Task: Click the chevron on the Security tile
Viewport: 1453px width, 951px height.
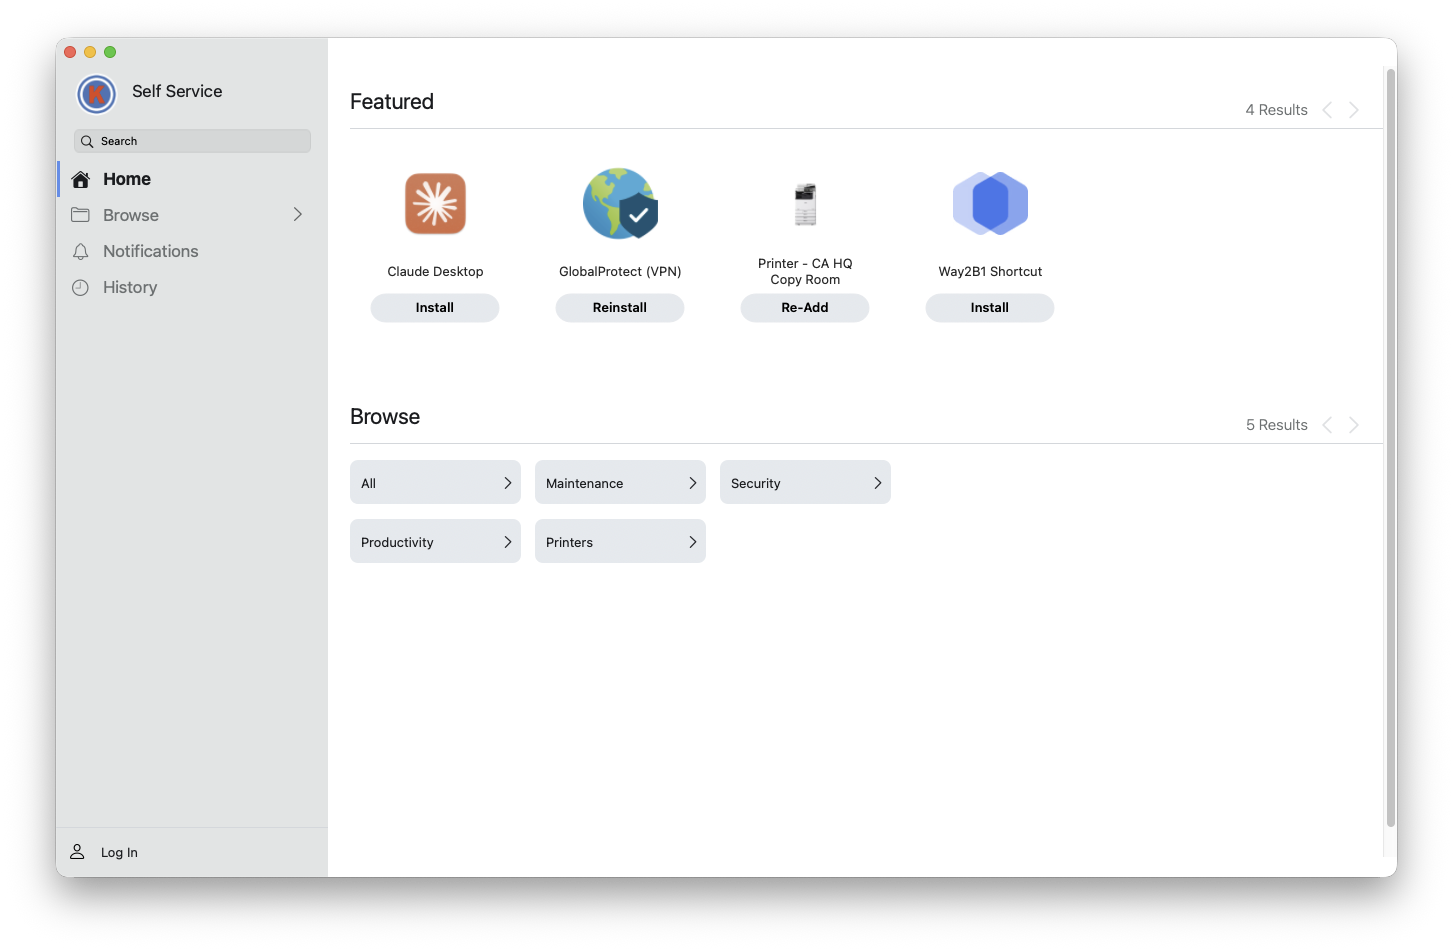Action: click(877, 483)
